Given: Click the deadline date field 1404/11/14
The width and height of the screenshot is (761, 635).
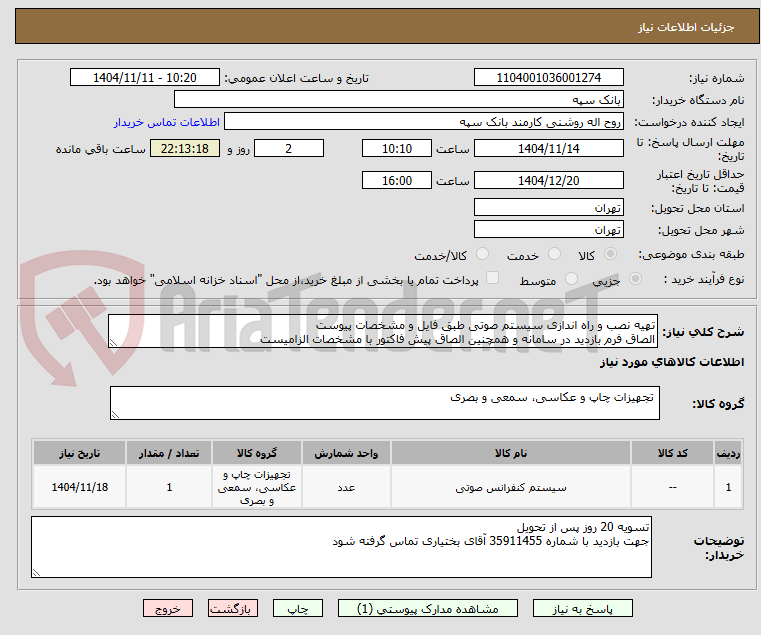Looking at the screenshot, I should coord(548,148).
